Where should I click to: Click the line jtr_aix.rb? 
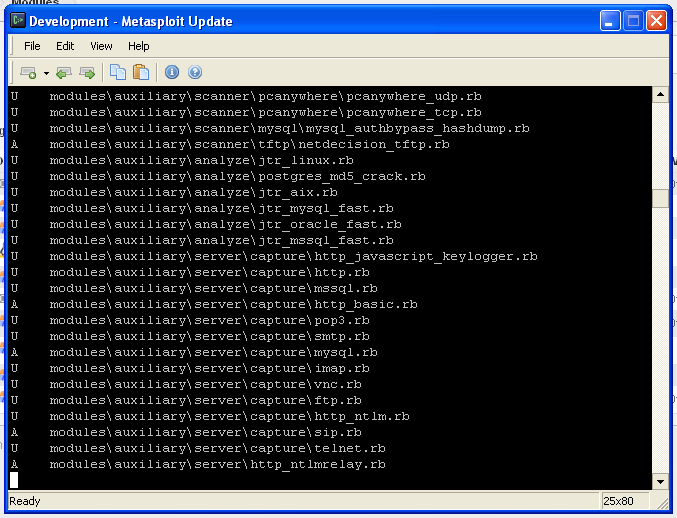[x=174, y=192]
